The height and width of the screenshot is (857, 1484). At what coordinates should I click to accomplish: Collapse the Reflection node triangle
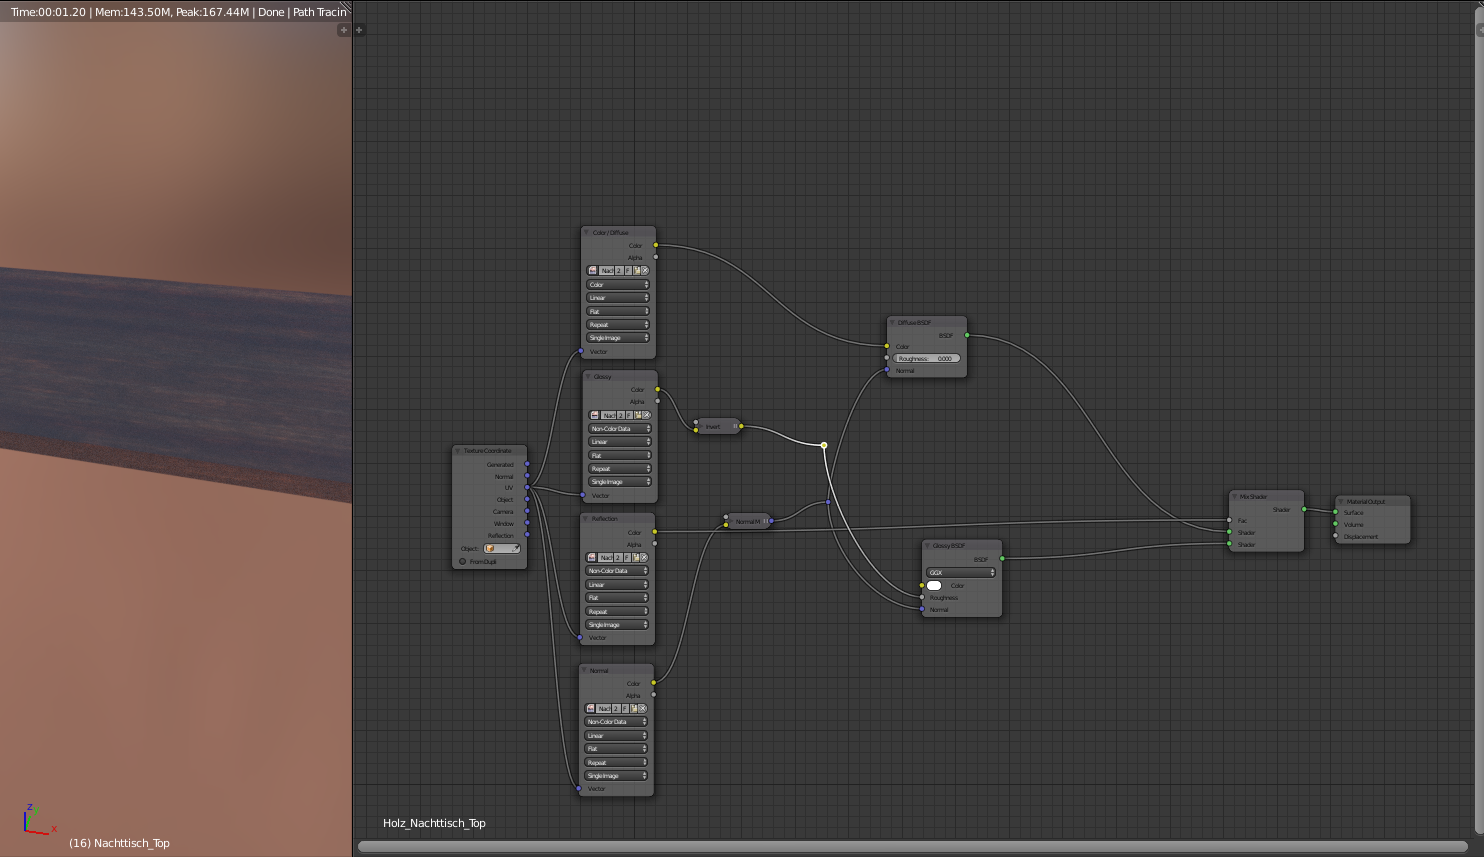[587, 519]
